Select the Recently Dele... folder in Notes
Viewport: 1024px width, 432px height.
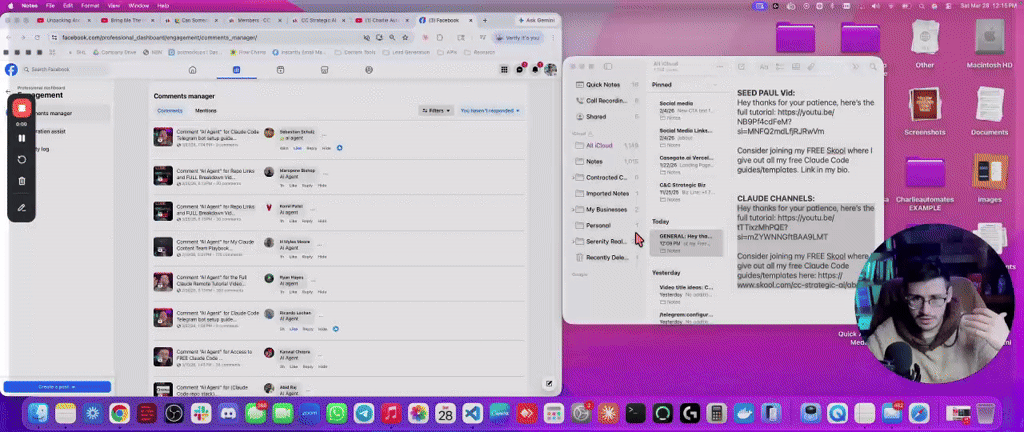pyautogui.click(x=607, y=257)
